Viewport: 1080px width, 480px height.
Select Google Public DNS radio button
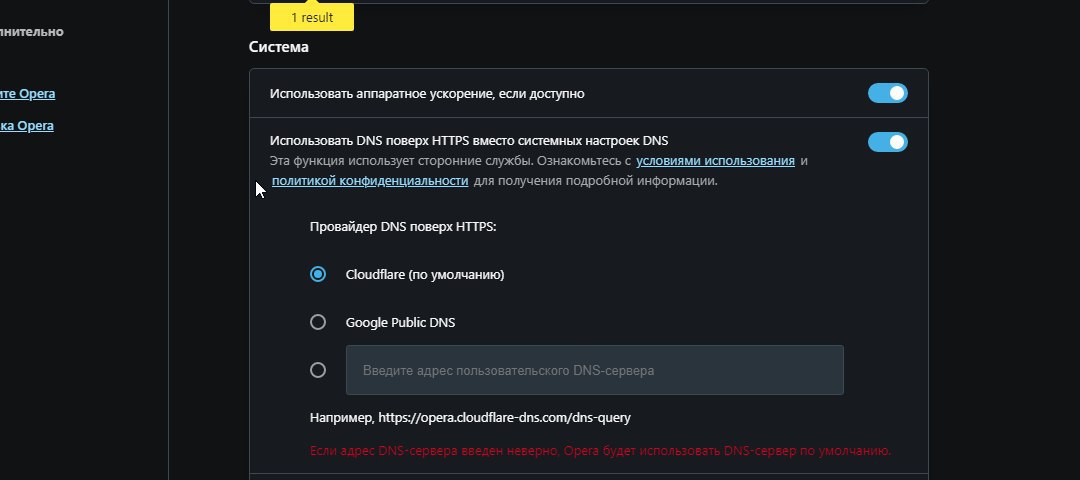[318, 322]
